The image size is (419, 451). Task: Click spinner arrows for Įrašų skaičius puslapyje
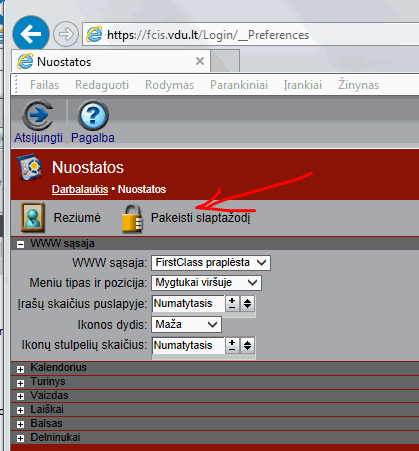(x=247, y=303)
